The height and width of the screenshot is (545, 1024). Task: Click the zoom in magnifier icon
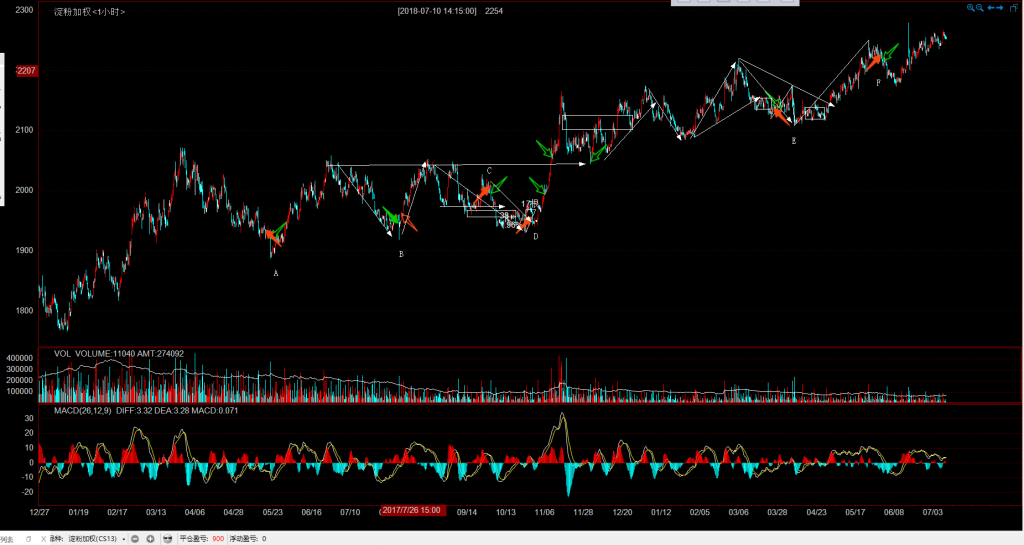point(970,8)
